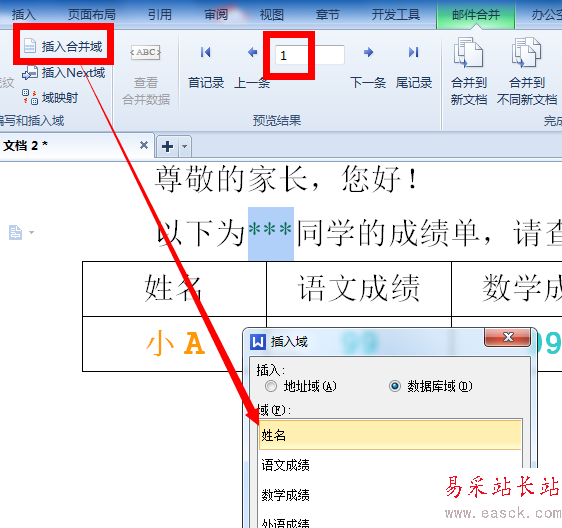
Task: Click View Merged Data (查看合并数据) ABC icon
Action: [146, 52]
